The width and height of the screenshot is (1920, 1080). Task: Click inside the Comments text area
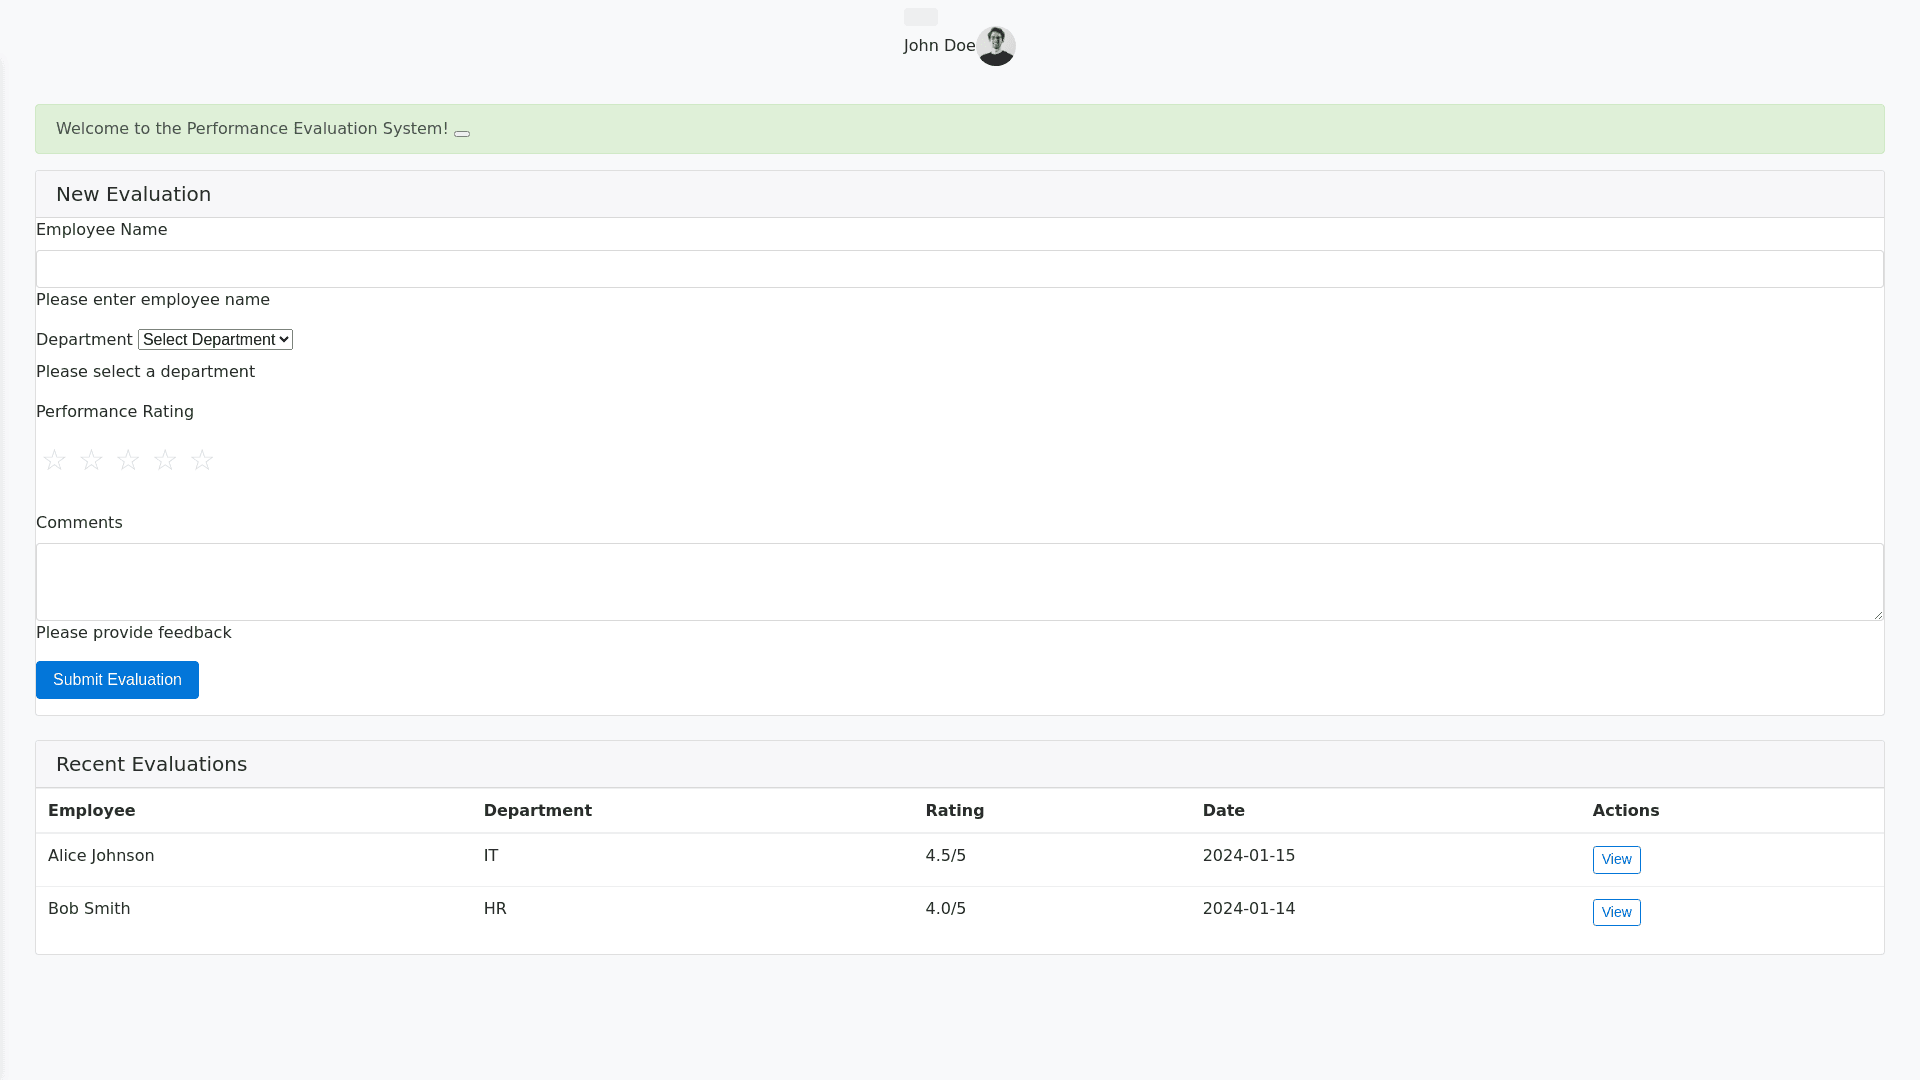pyautogui.click(x=959, y=582)
